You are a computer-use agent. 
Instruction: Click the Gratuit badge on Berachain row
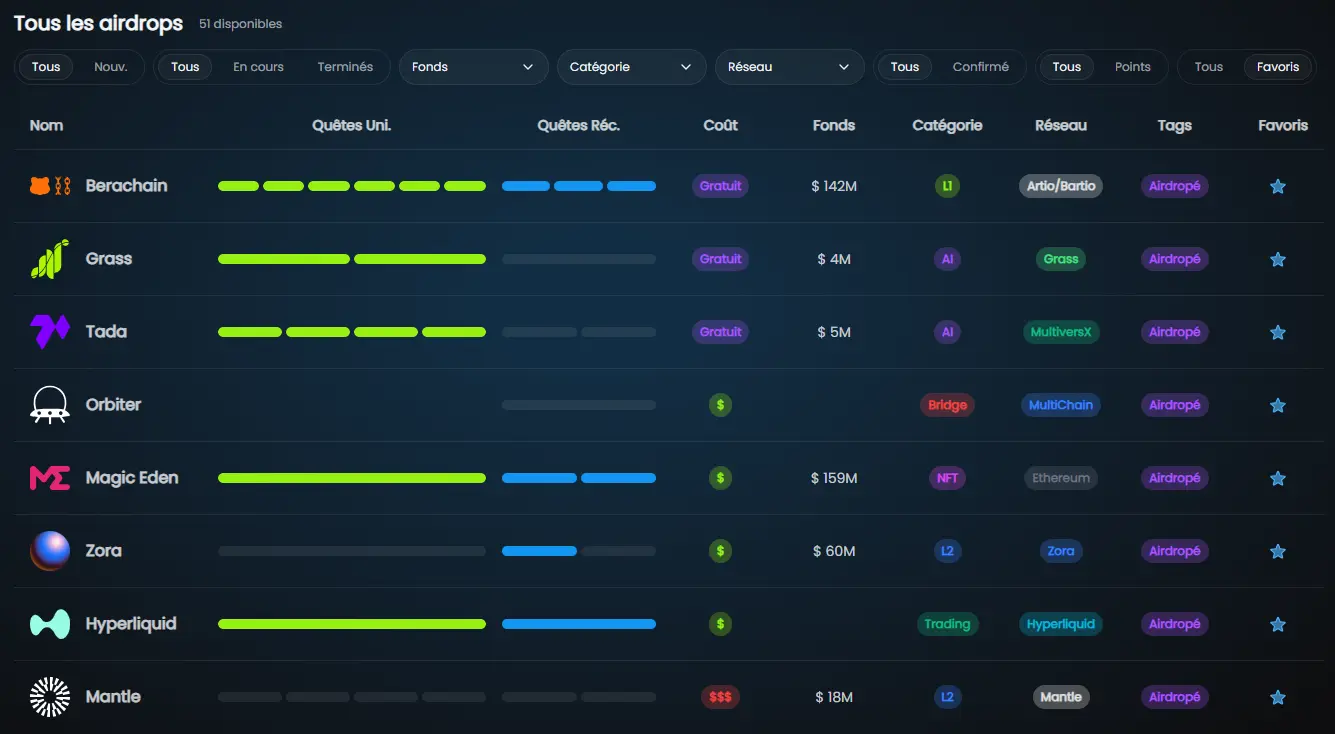tap(720, 186)
